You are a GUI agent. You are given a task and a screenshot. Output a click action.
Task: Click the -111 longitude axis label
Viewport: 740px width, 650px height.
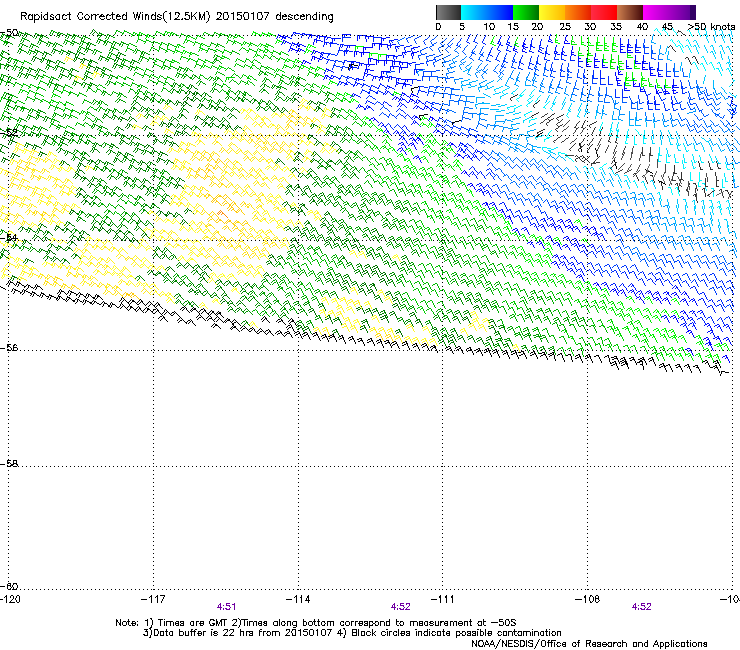coord(442,599)
